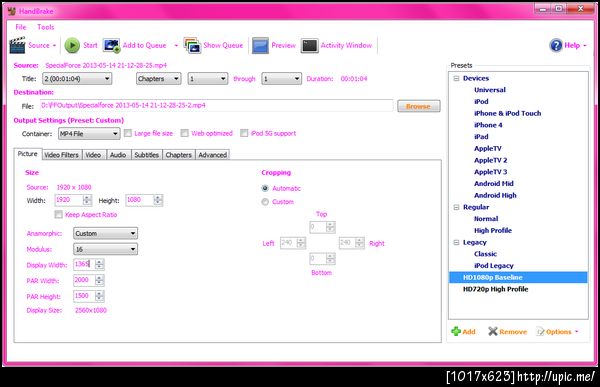Collapse the Legacy preset group
This screenshot has width=600, height=387.
click(x=456, y=242)
